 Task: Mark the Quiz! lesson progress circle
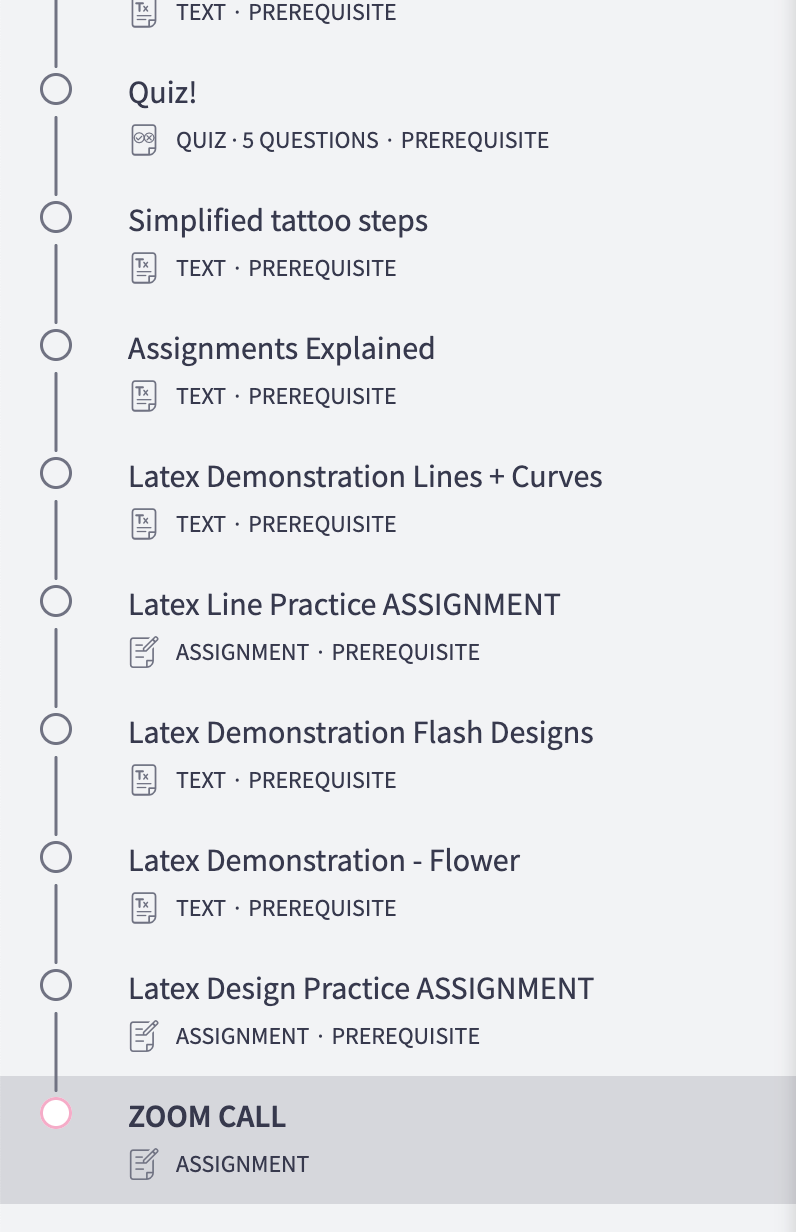pyautogui.click(x=56, y=89)
